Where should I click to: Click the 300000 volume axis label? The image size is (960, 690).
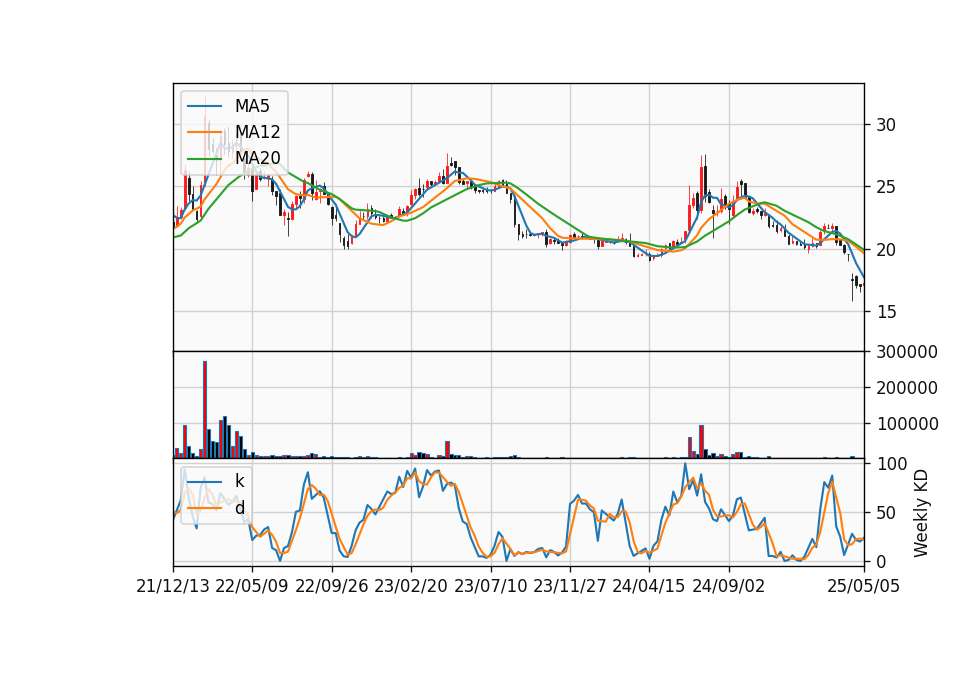tap(907, 352)
